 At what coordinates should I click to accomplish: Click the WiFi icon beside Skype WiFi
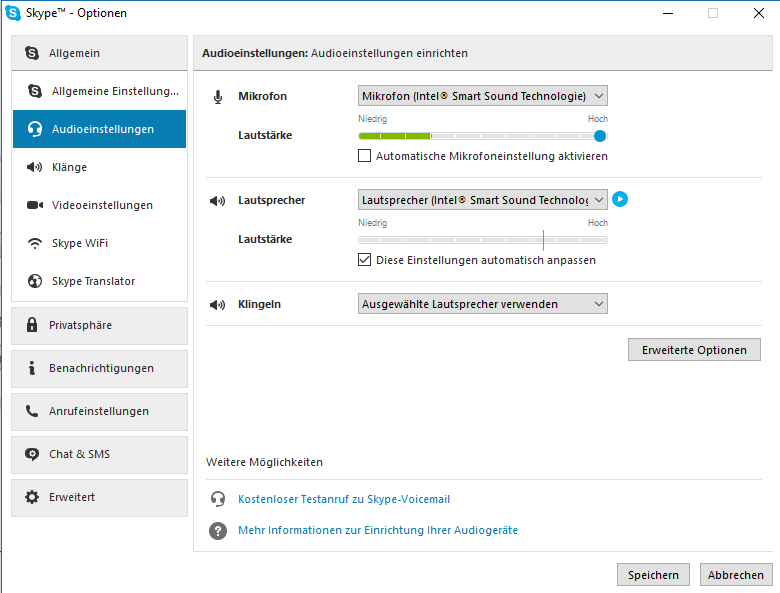(x=35, y=243)
